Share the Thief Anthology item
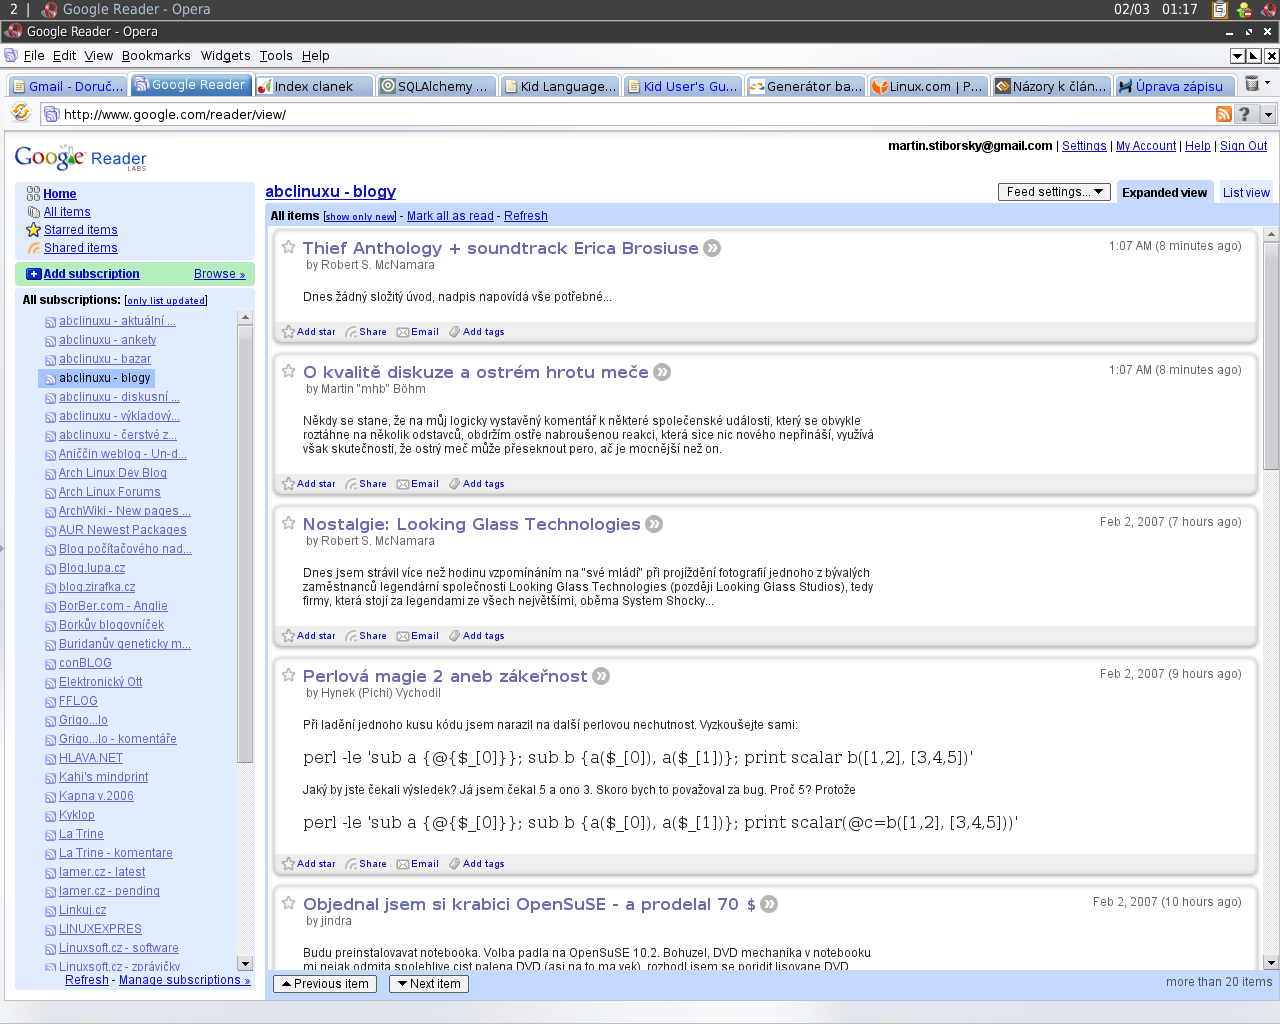This screenshot has height=1024, width=1280. pyautogui.click(x=366, y=332)
